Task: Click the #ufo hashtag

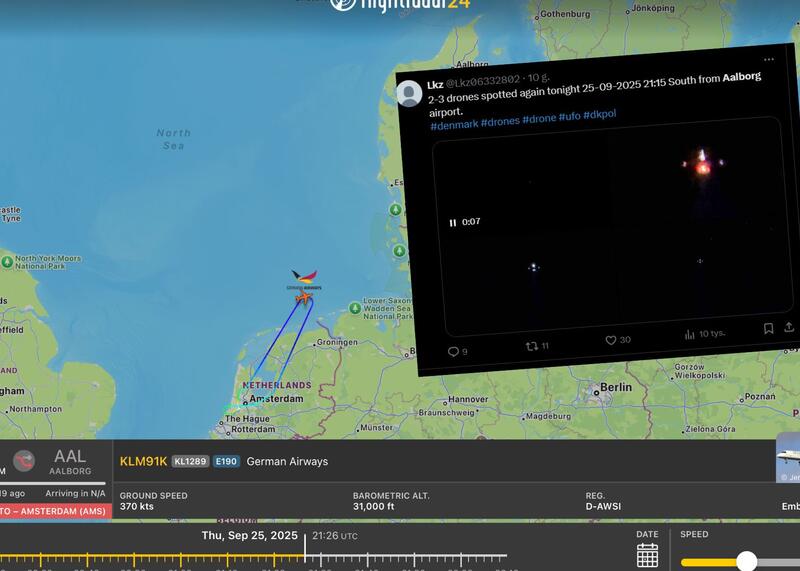Action: pos(569,116)
